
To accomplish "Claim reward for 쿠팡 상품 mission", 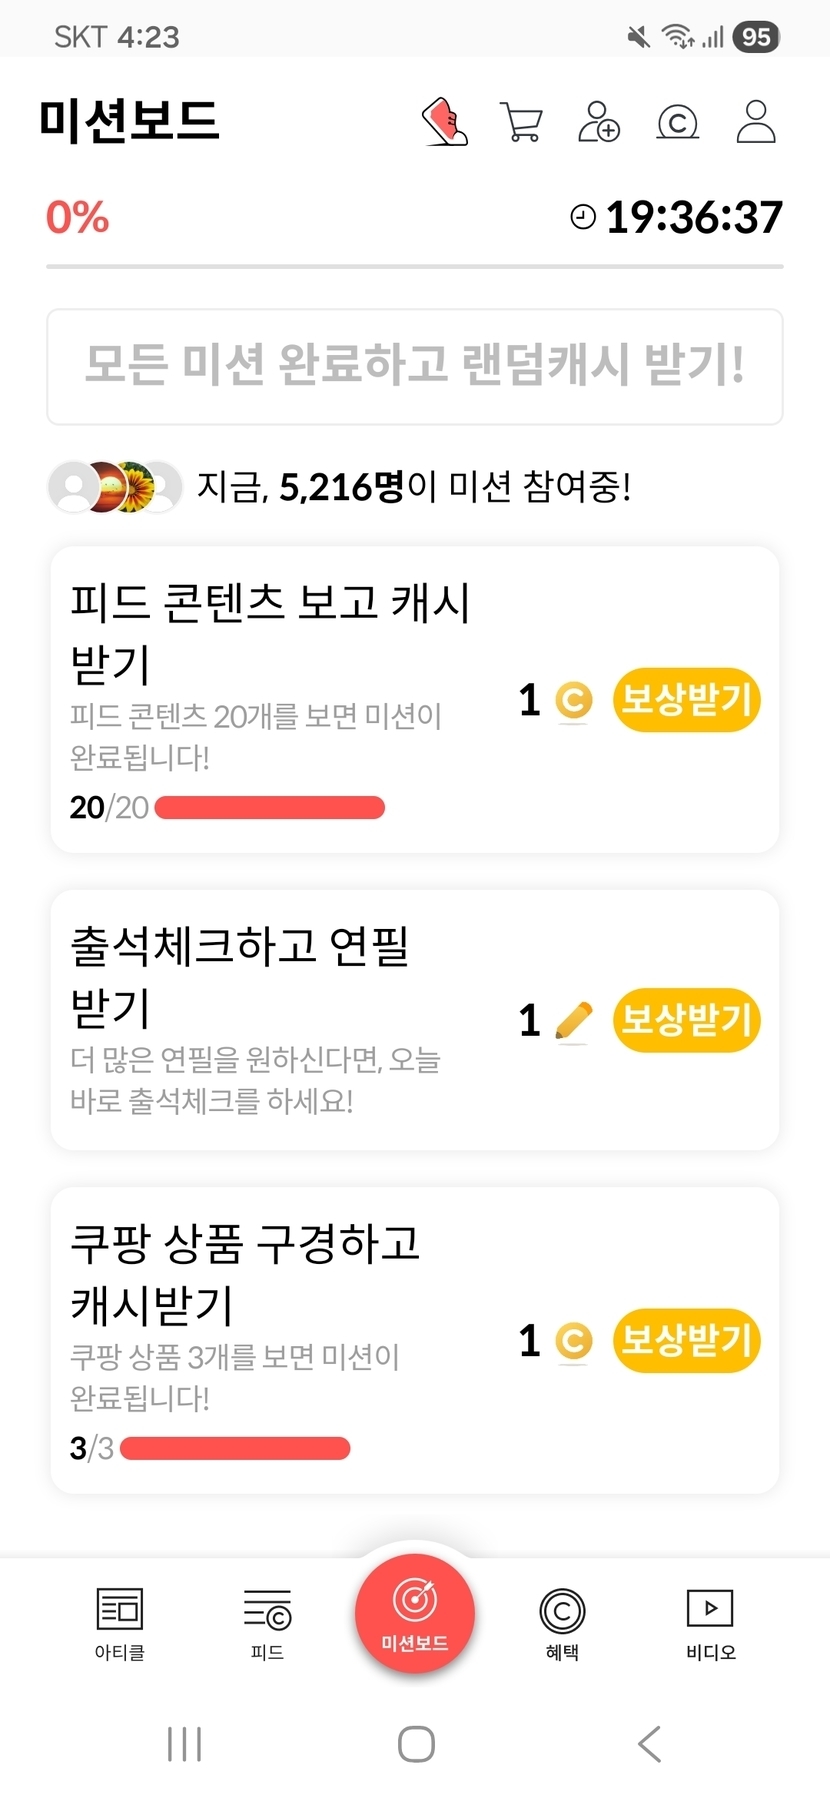I will coord(686,1340).
